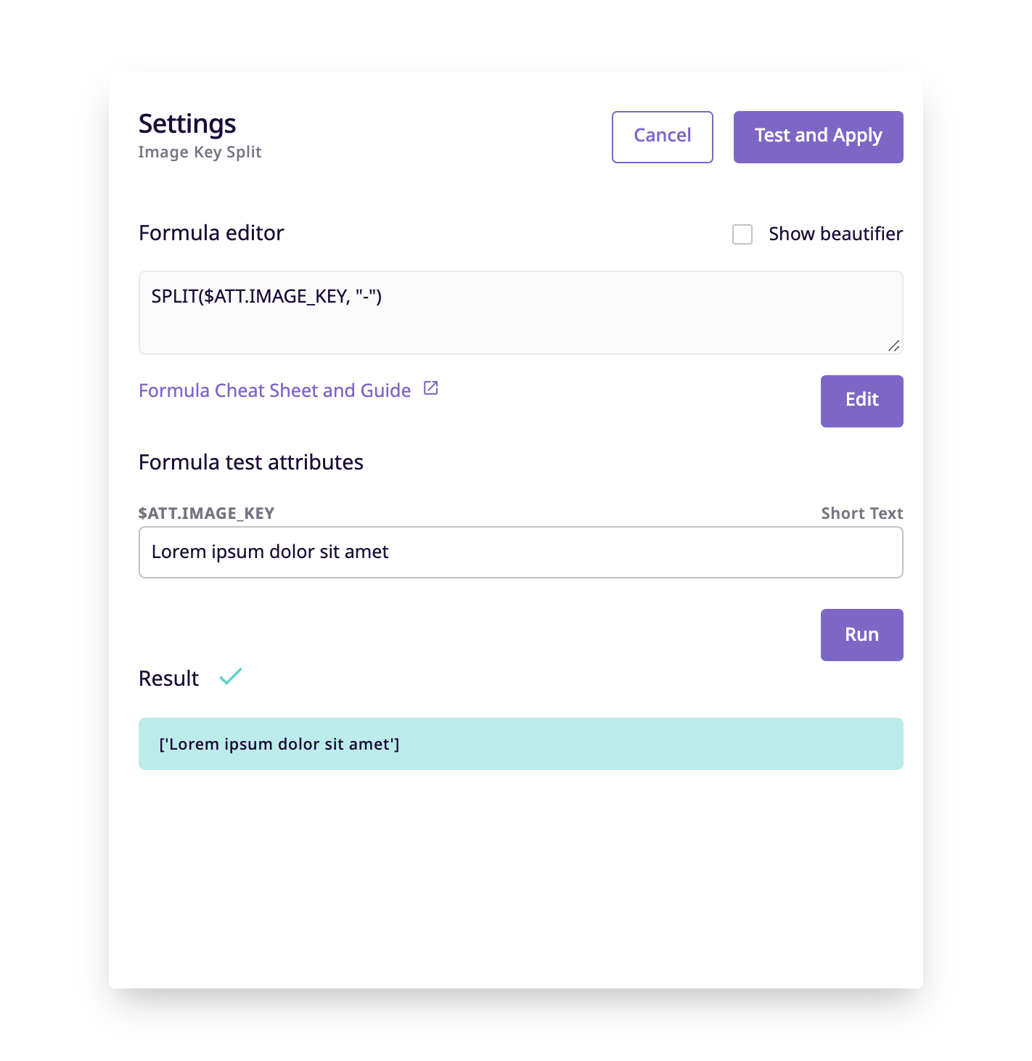This screenshot has width=1032, height=1061.
Task: Enable the Show beautifier checkbox
Action: coord(742,234)
